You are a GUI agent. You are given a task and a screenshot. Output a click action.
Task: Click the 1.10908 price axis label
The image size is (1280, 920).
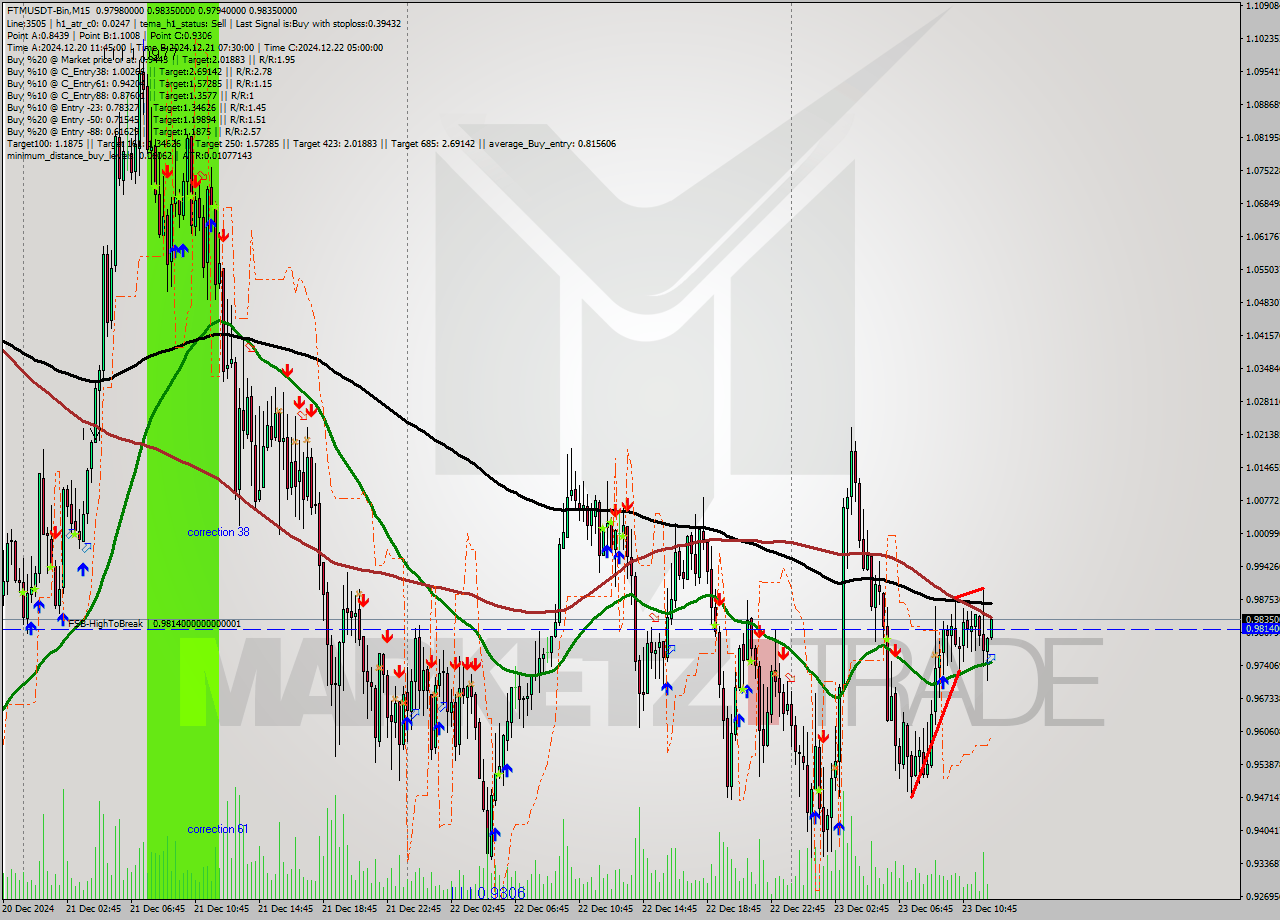pos(1262,6)
